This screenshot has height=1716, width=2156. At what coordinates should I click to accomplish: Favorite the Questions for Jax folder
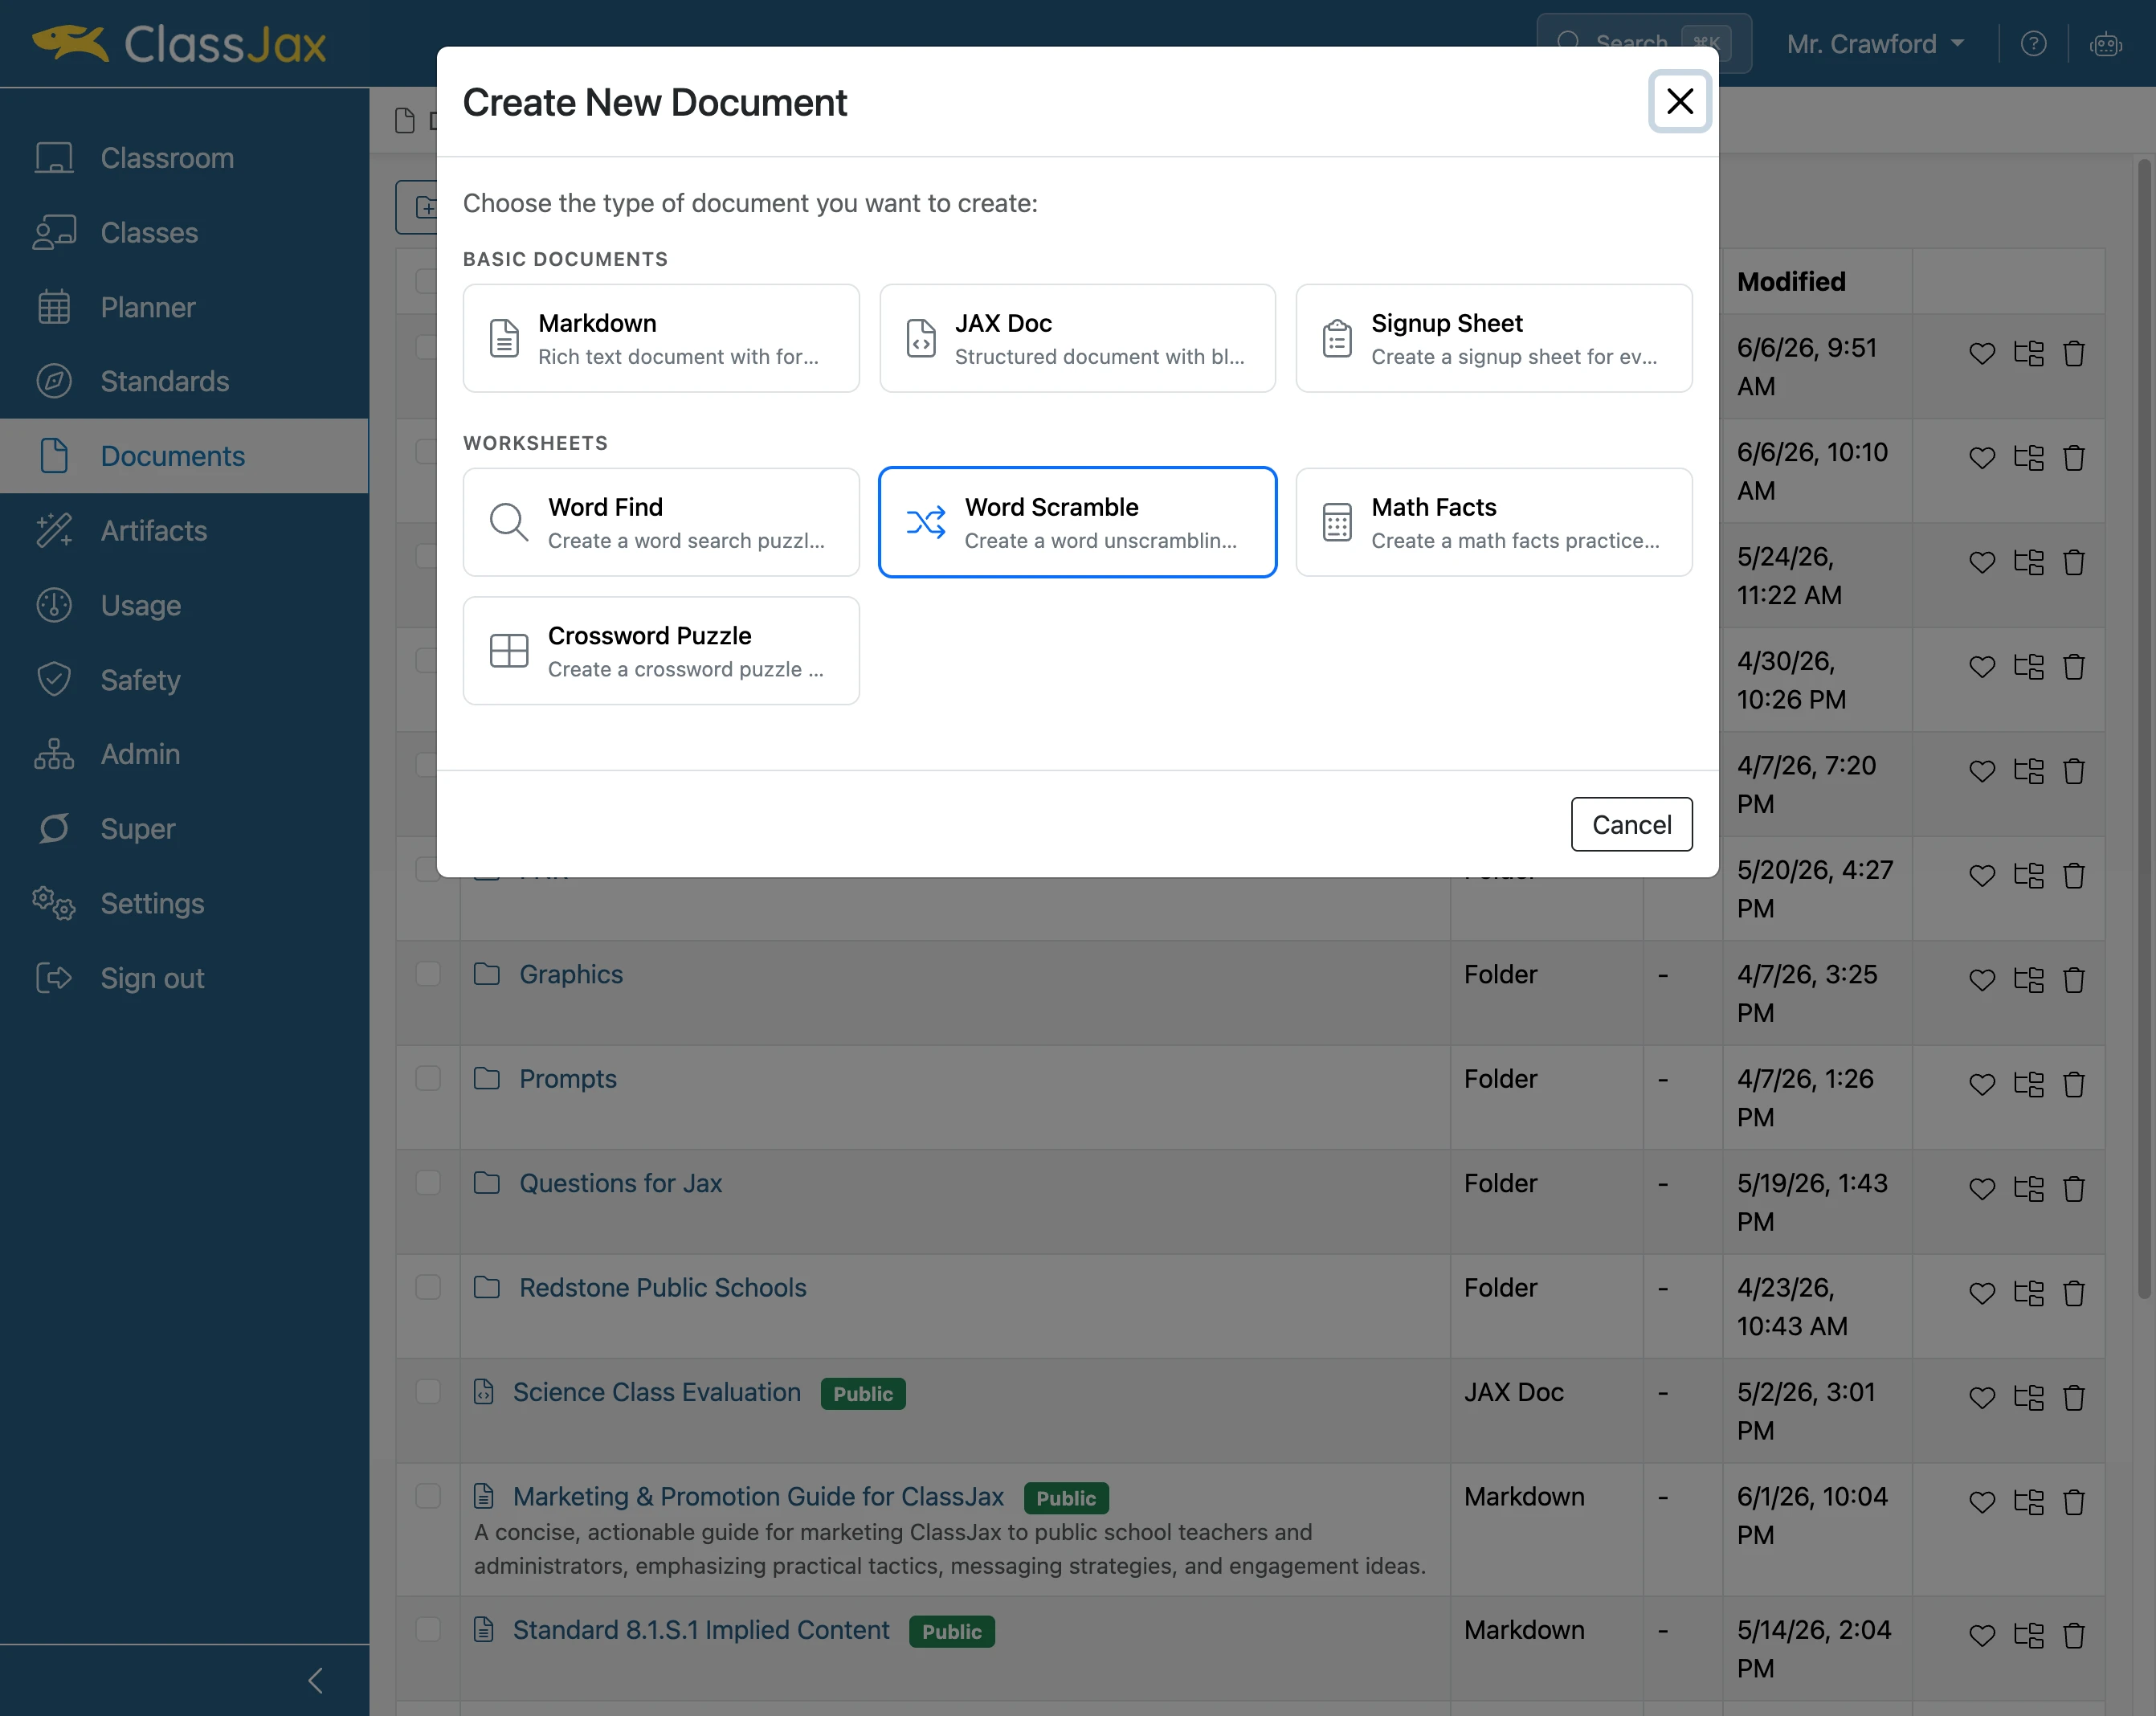(1981, 1189)
